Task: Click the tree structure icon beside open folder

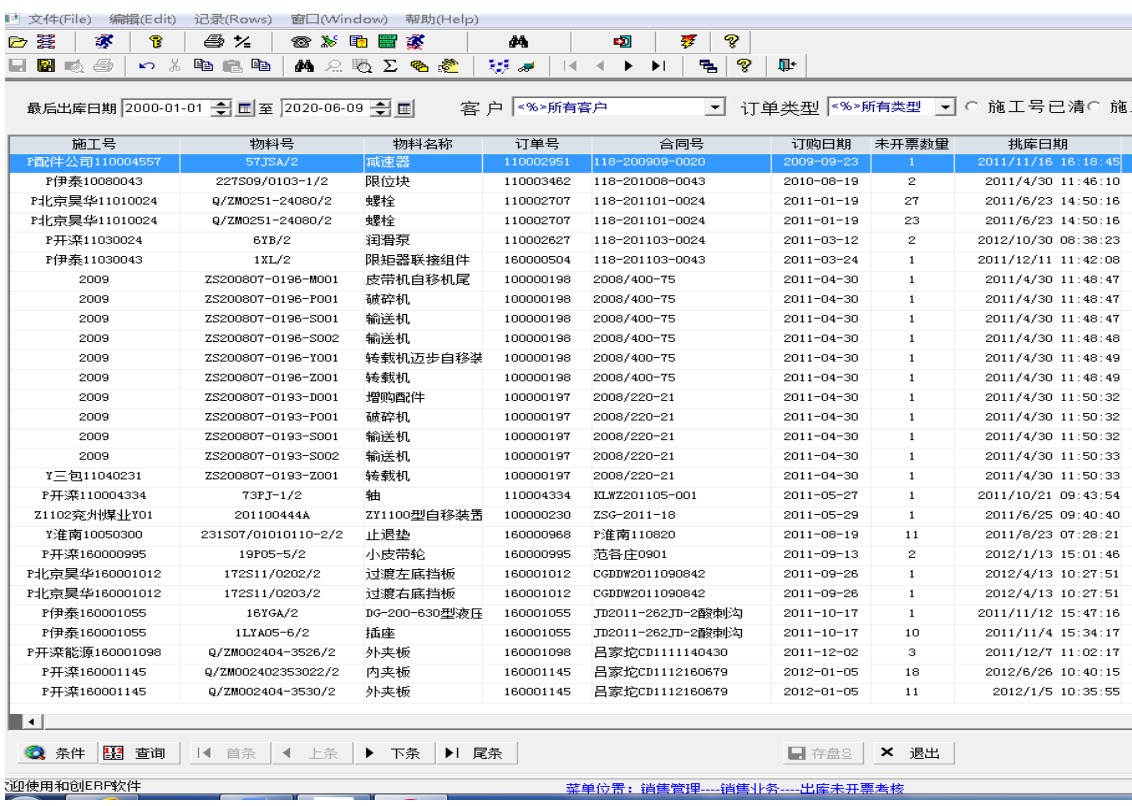Action: click(46, 42)
